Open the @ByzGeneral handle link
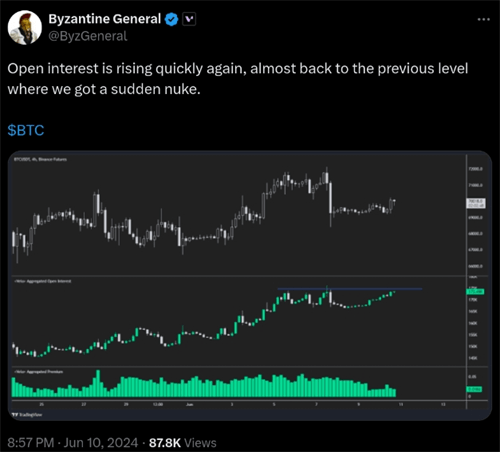This screenshot has height=452, width=500. 88,36
